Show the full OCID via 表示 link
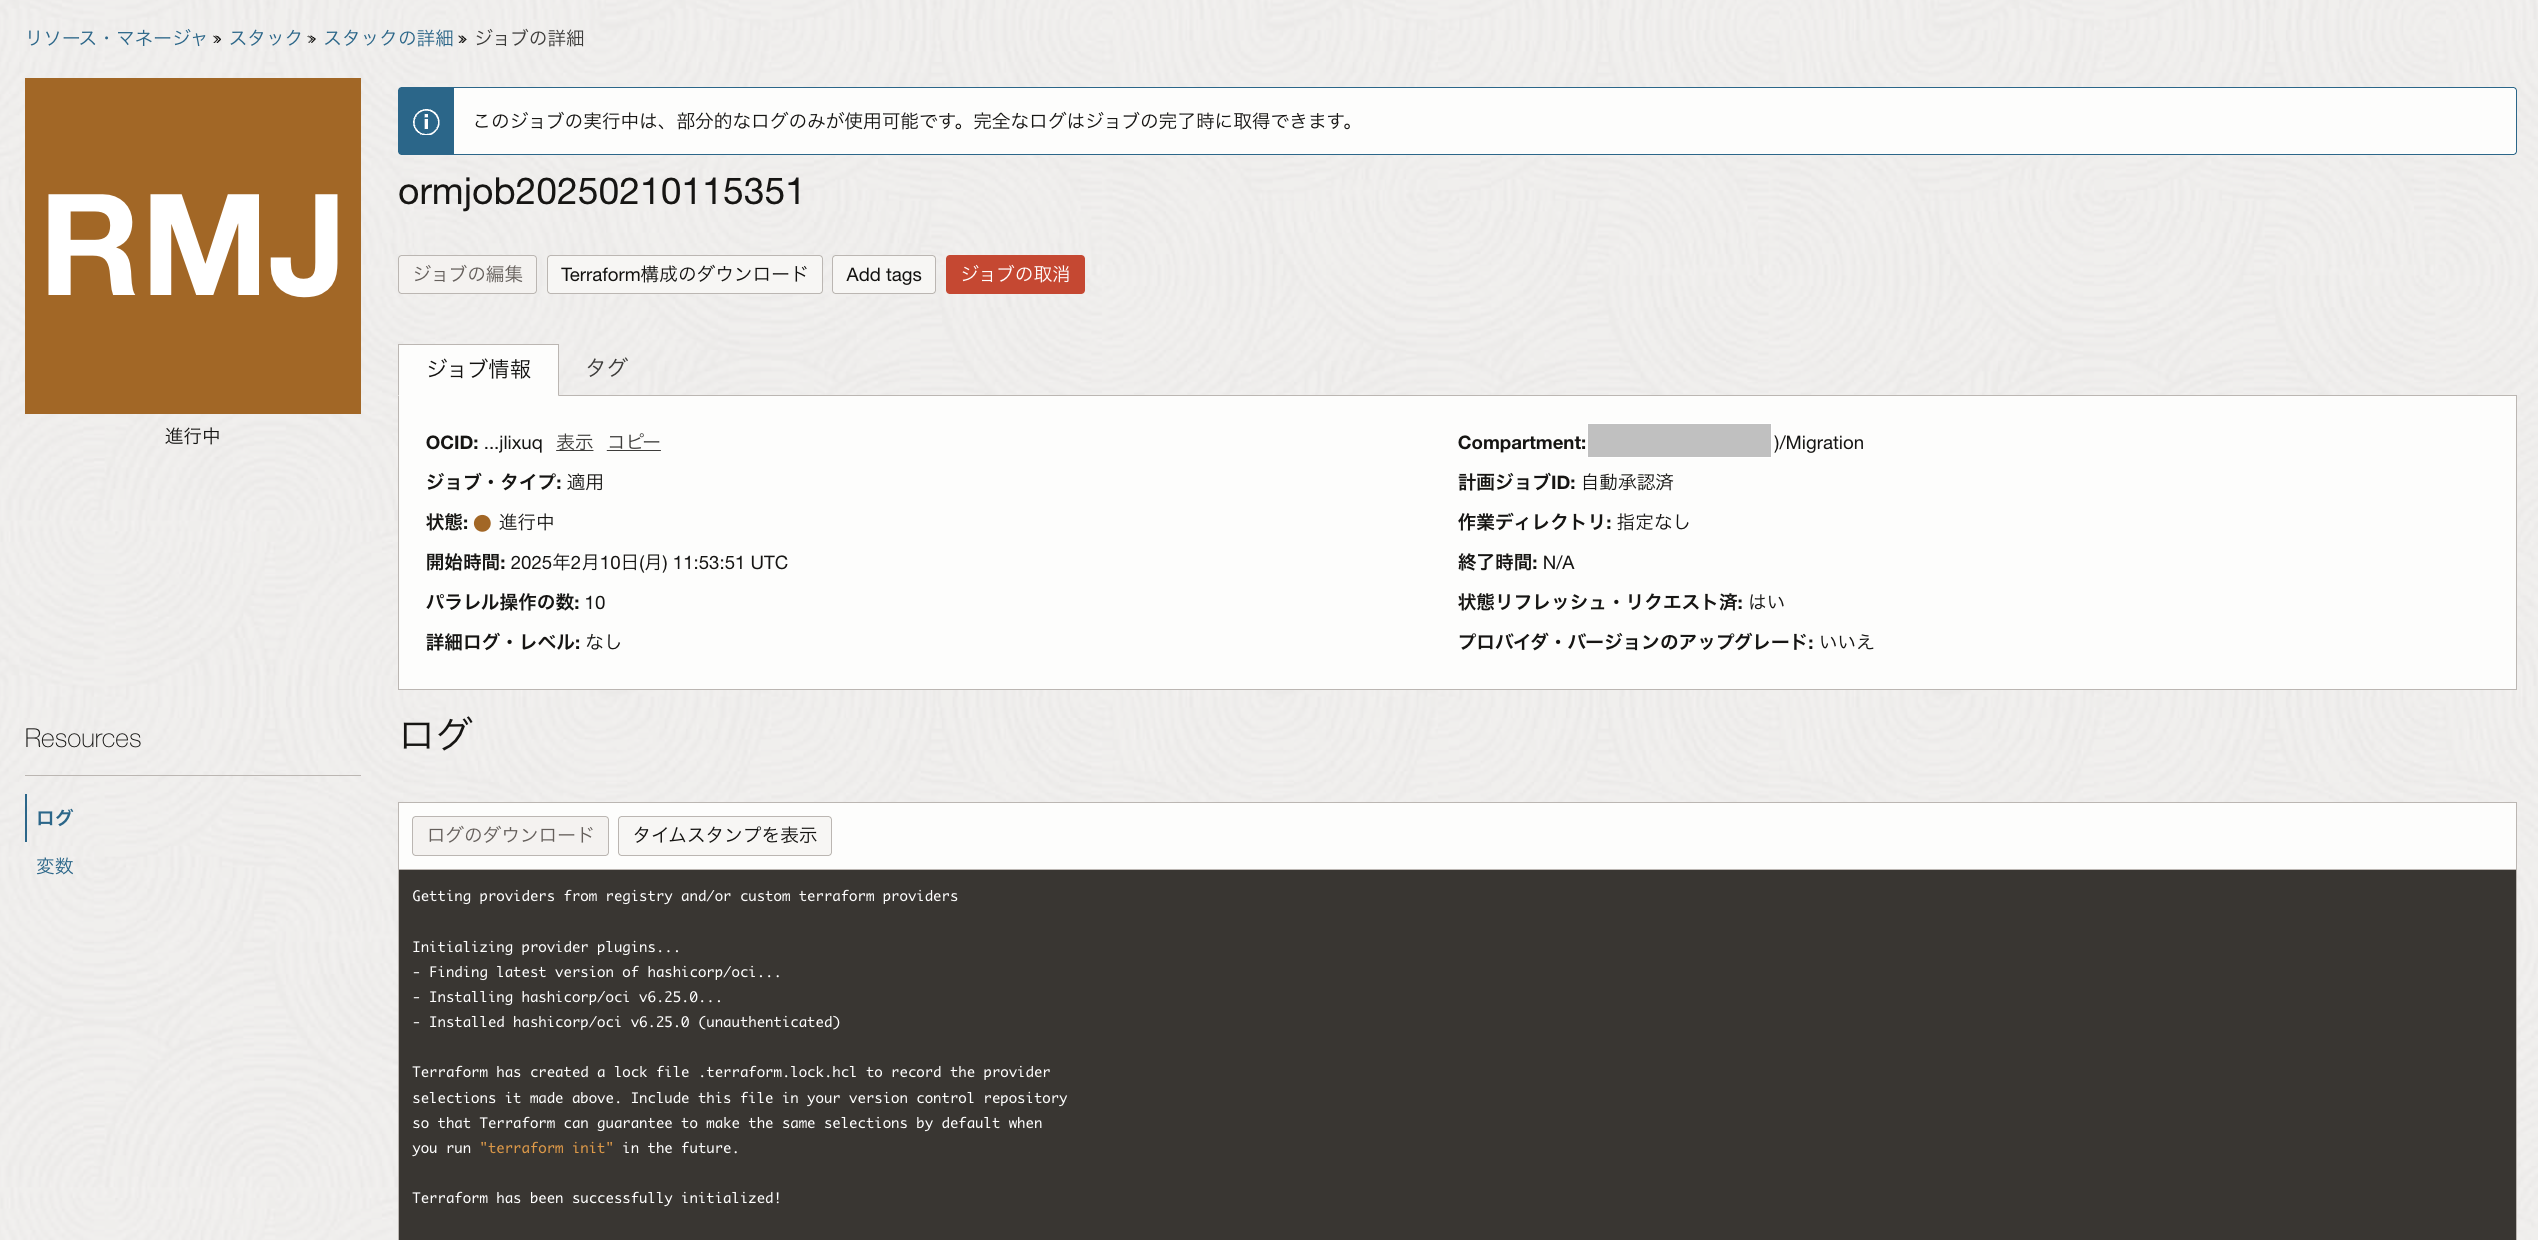This screenshot has width=2538, height=1240. (574, 442)
